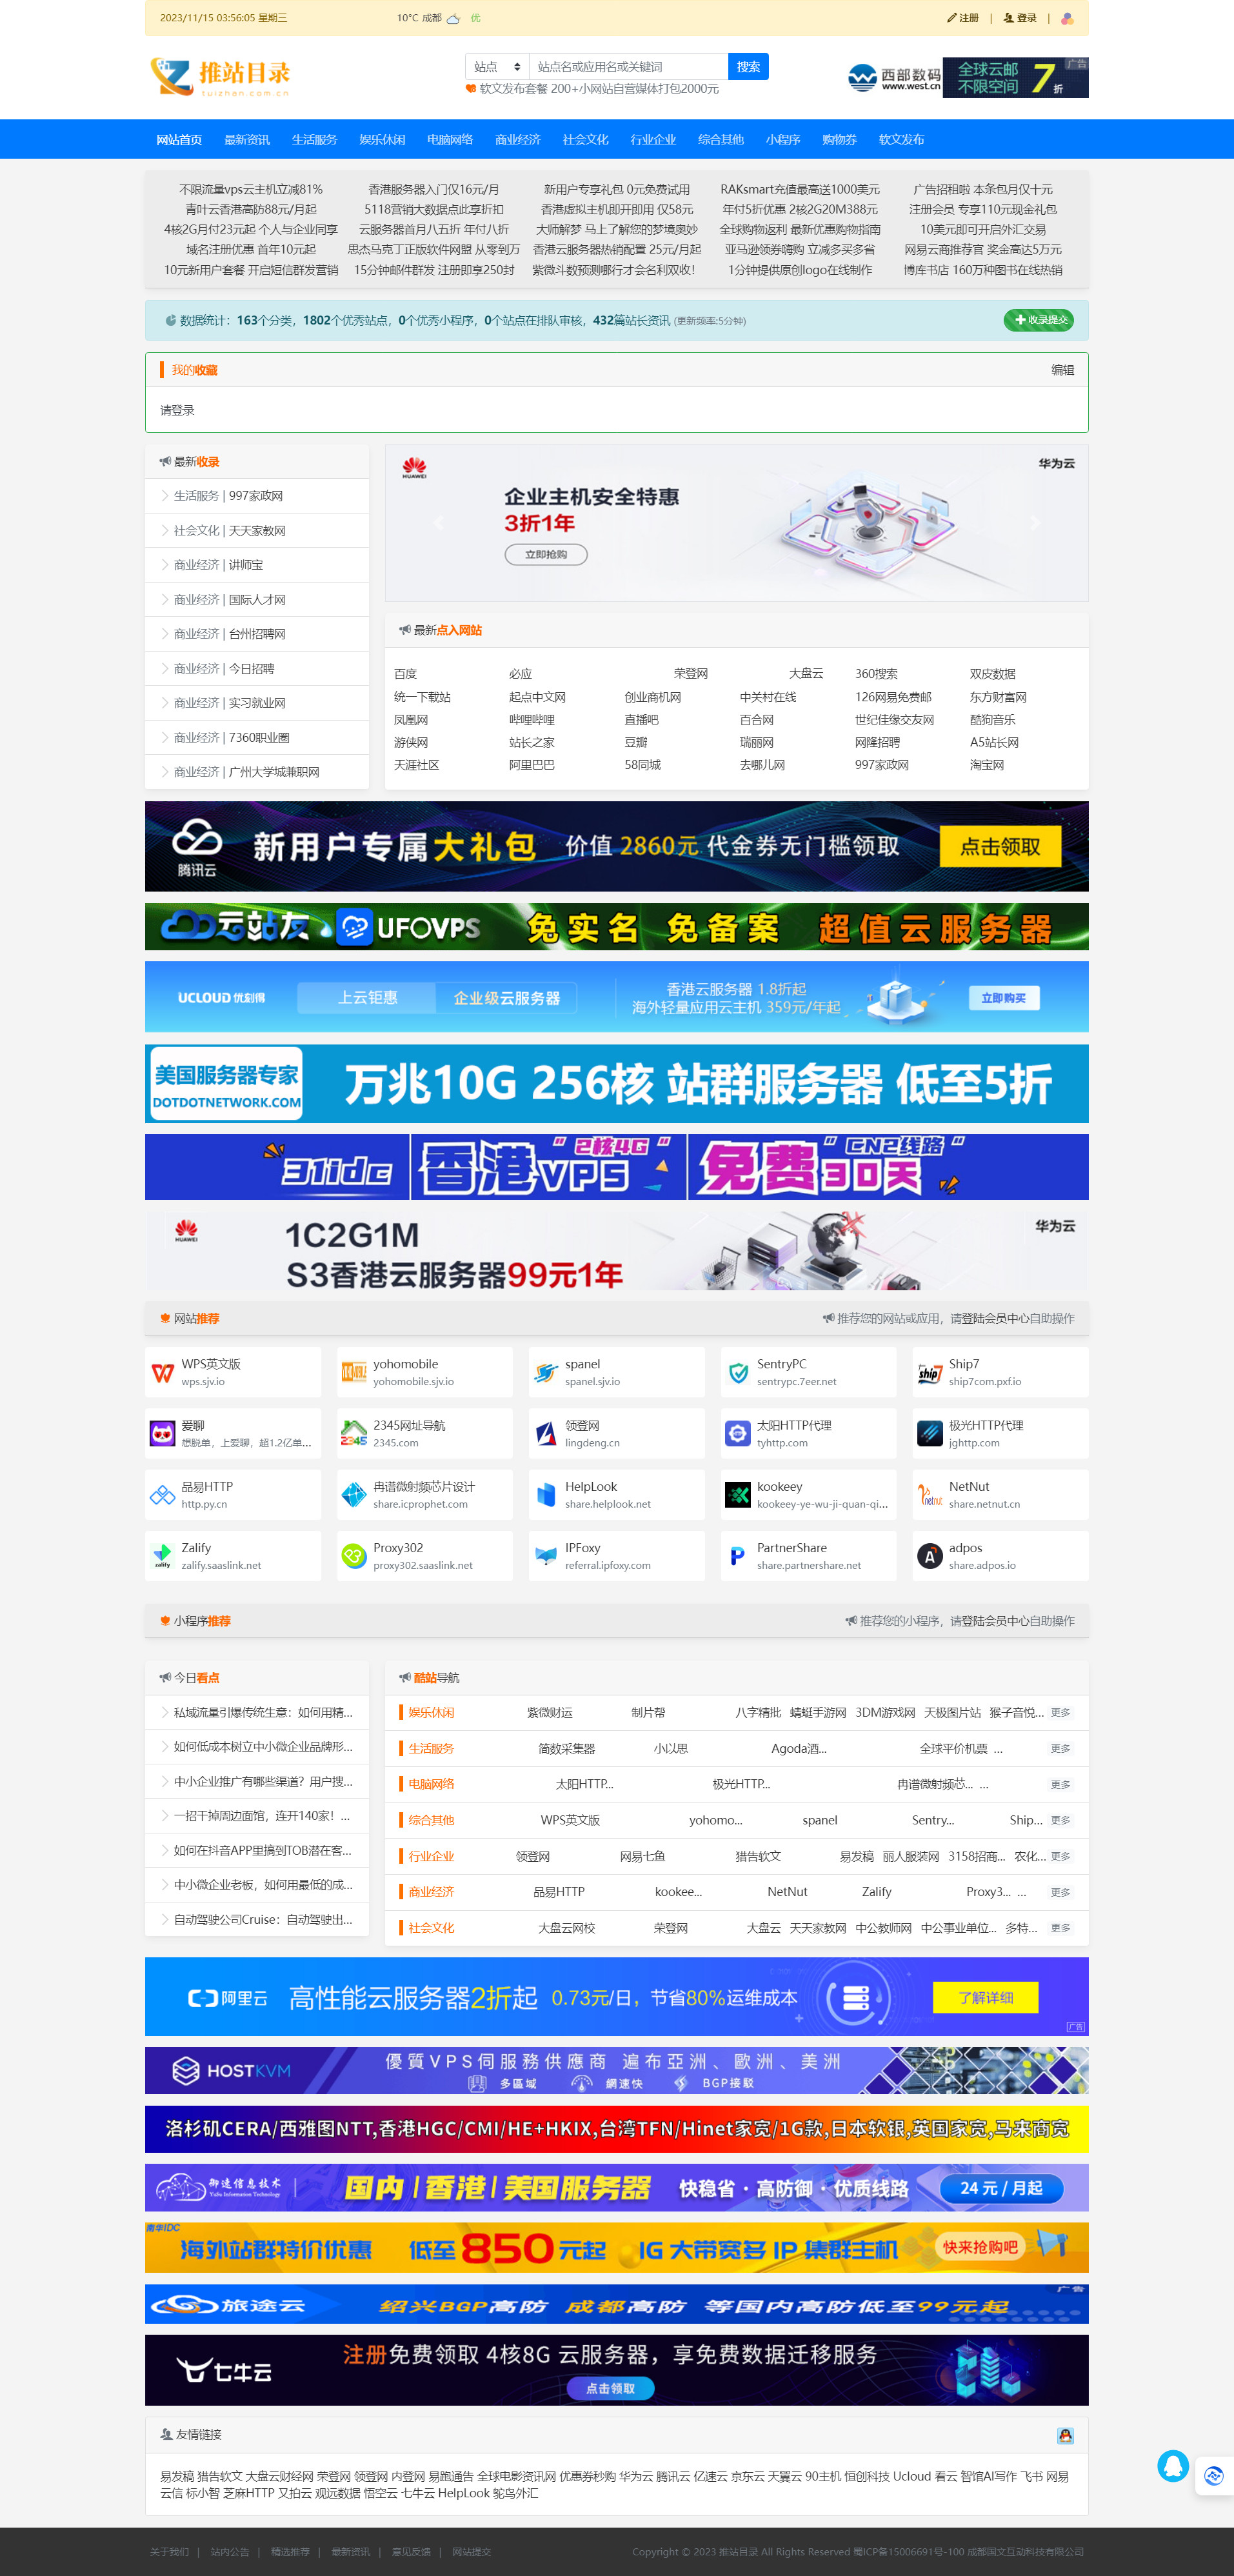This screenshot has height=2576, width=1234.
Task: Open 意见反馈 footer link
Action: click(x=411, y=2552)
